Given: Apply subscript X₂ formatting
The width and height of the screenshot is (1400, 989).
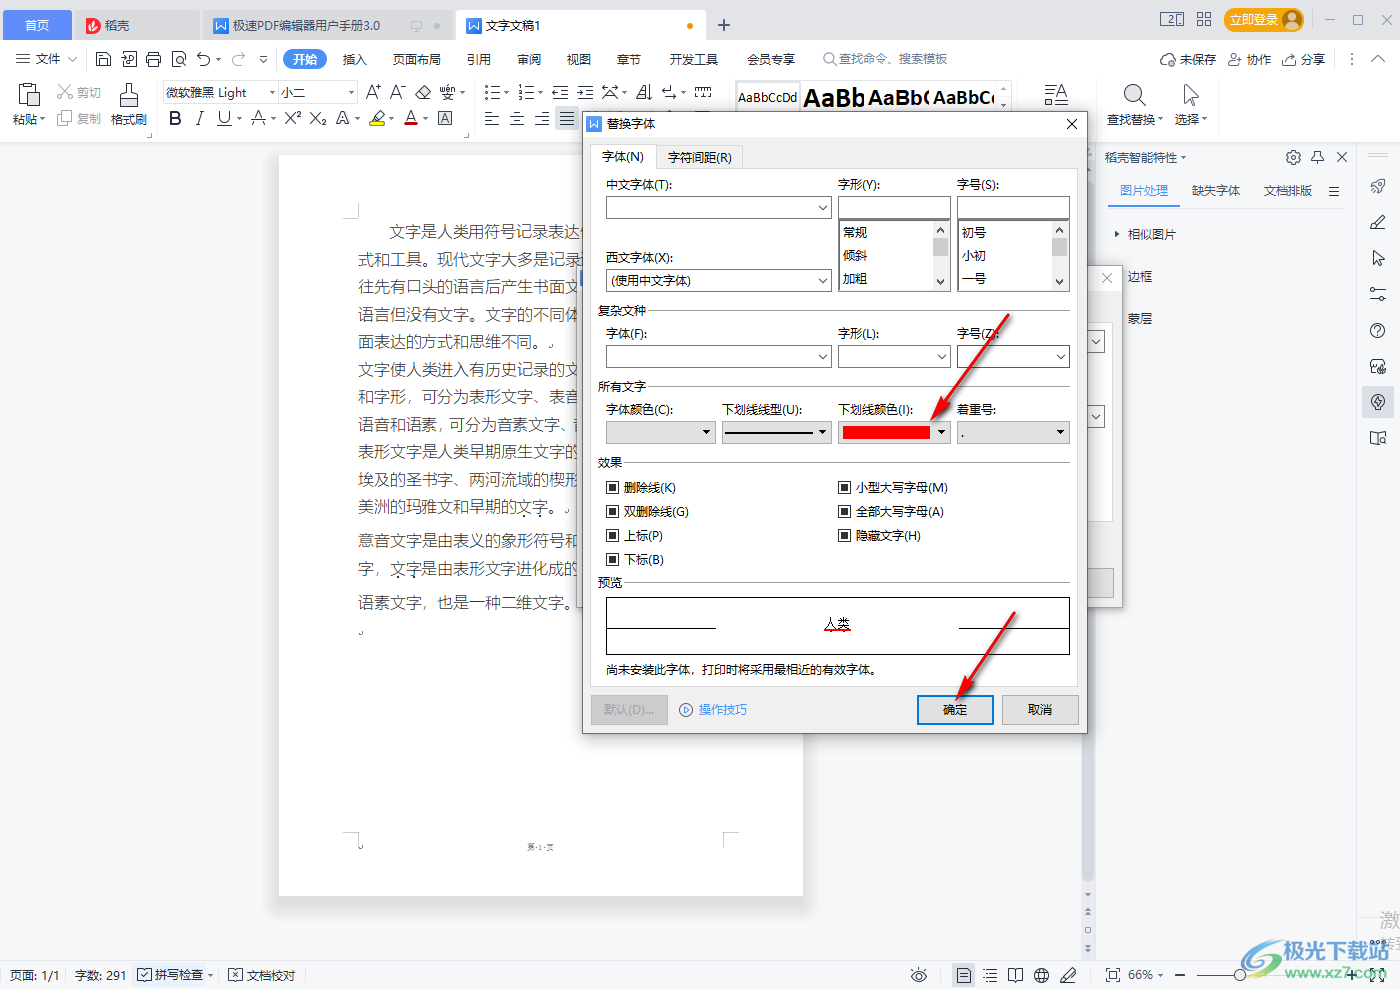Looking at the screenshot, I should (318, 118).
